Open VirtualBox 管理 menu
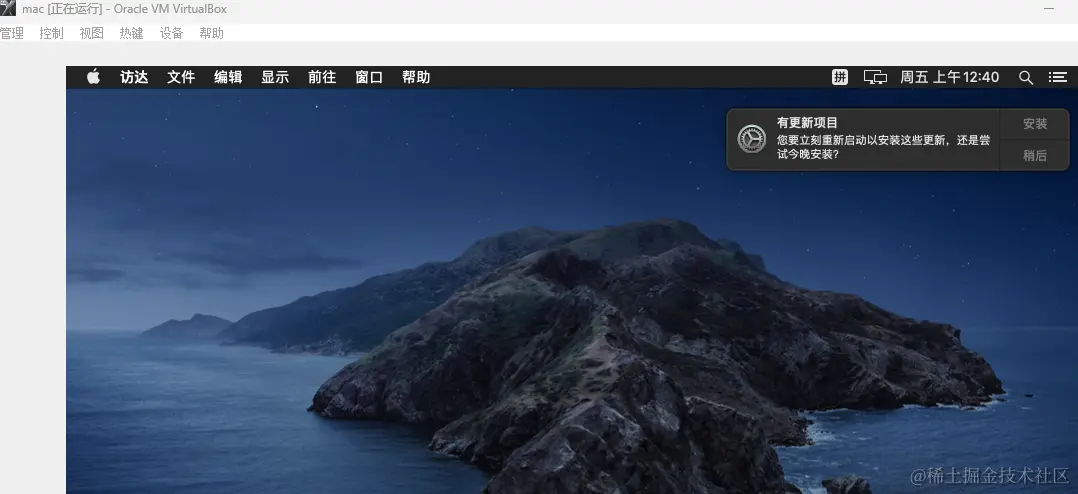The width and height of the screenshot is (1078, 494). (x=12, y=33)
